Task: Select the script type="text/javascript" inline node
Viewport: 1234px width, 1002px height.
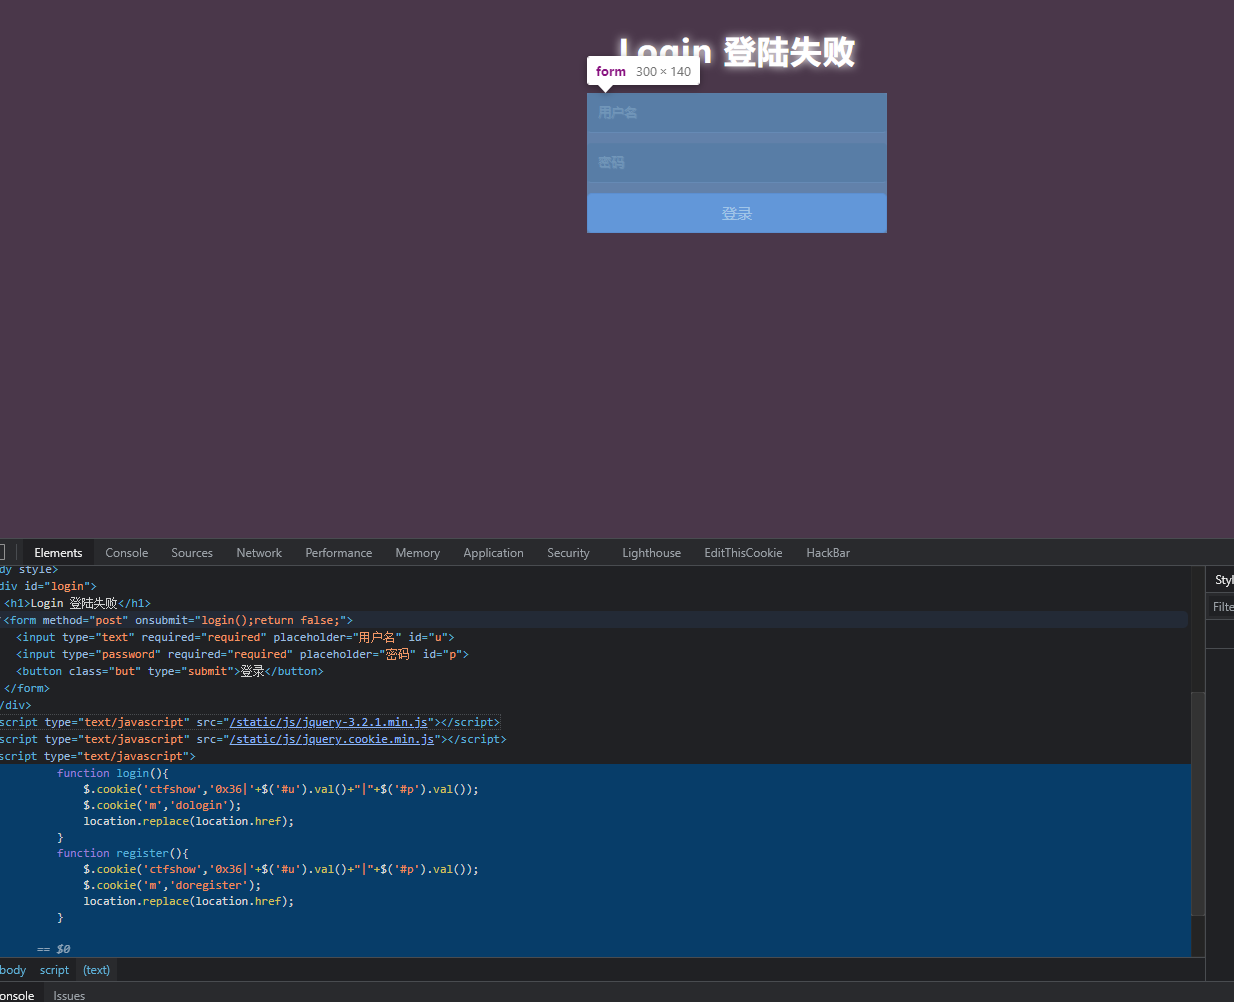Action: (98, 756)
